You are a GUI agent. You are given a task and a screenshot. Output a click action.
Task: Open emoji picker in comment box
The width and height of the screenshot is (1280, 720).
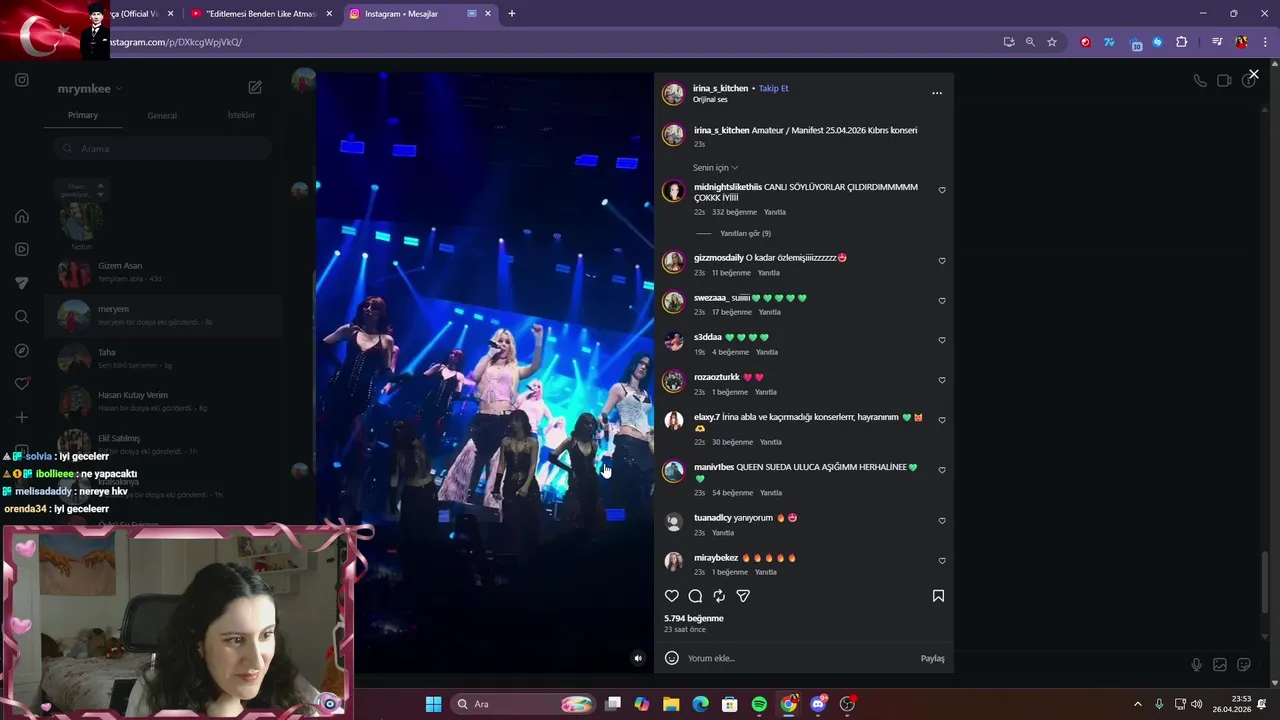672,658
